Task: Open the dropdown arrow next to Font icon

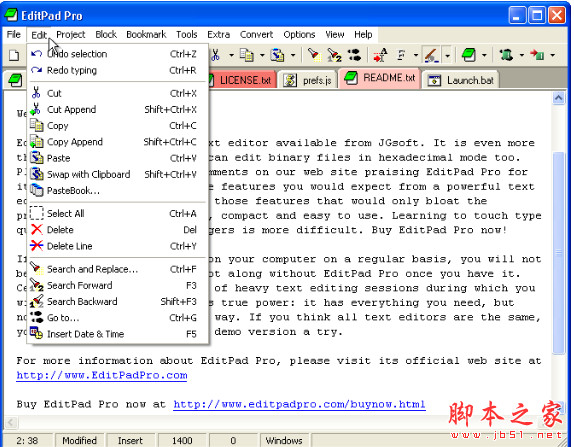Action: coord(416,56)
